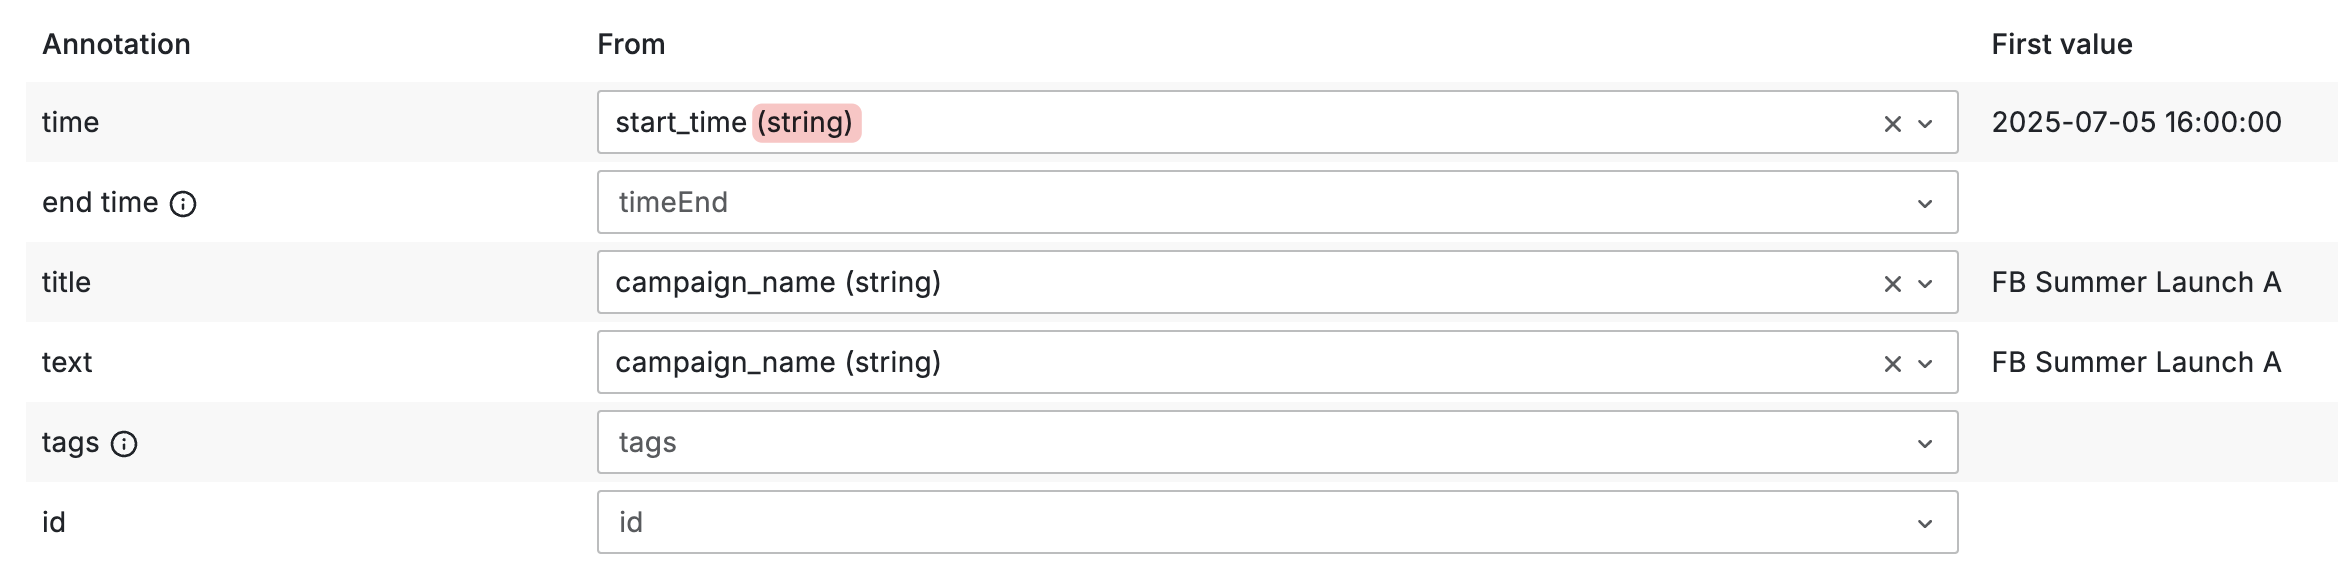Click the campaign_name value in the title field

(x=778, y=282)
